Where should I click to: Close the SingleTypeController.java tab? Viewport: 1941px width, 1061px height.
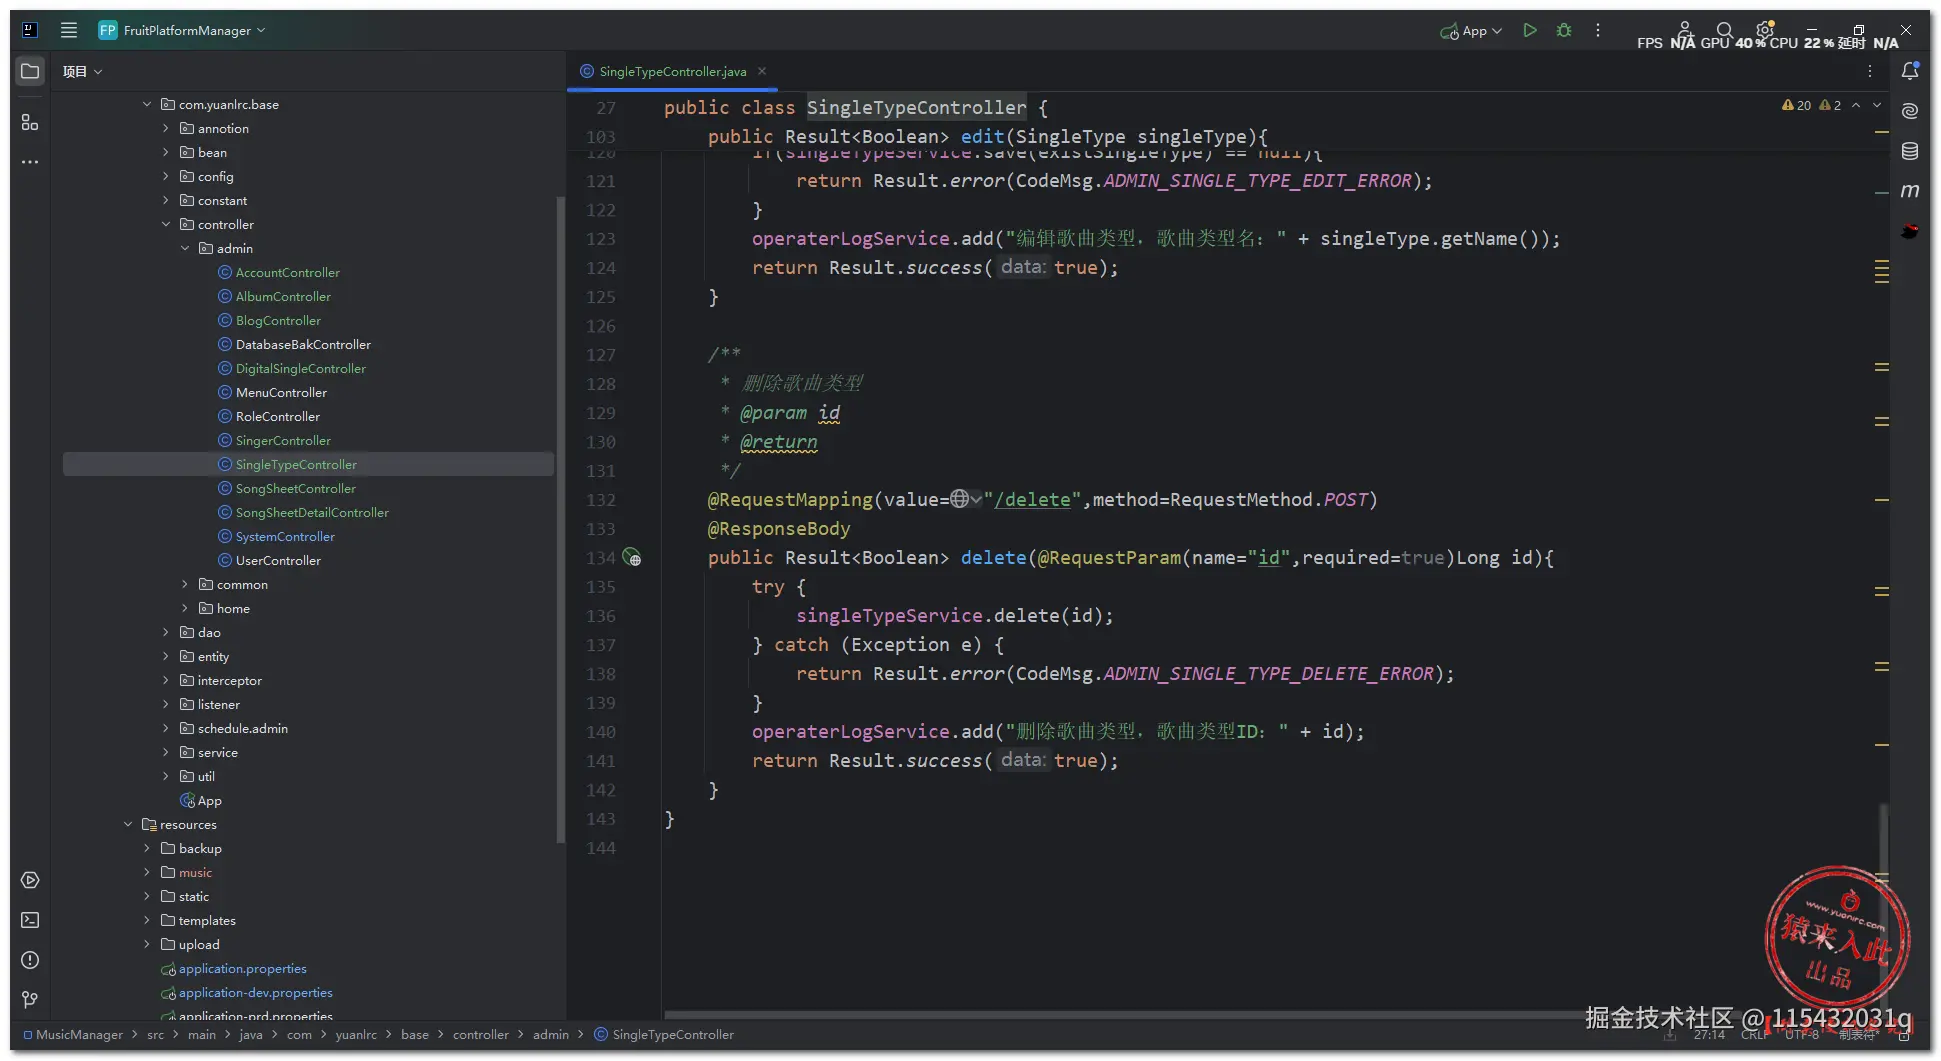click(762, 71)
